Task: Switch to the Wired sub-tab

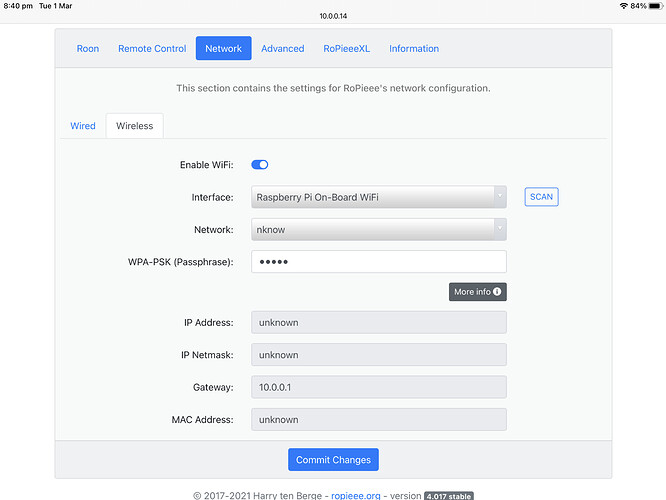Action: [83, 126]
